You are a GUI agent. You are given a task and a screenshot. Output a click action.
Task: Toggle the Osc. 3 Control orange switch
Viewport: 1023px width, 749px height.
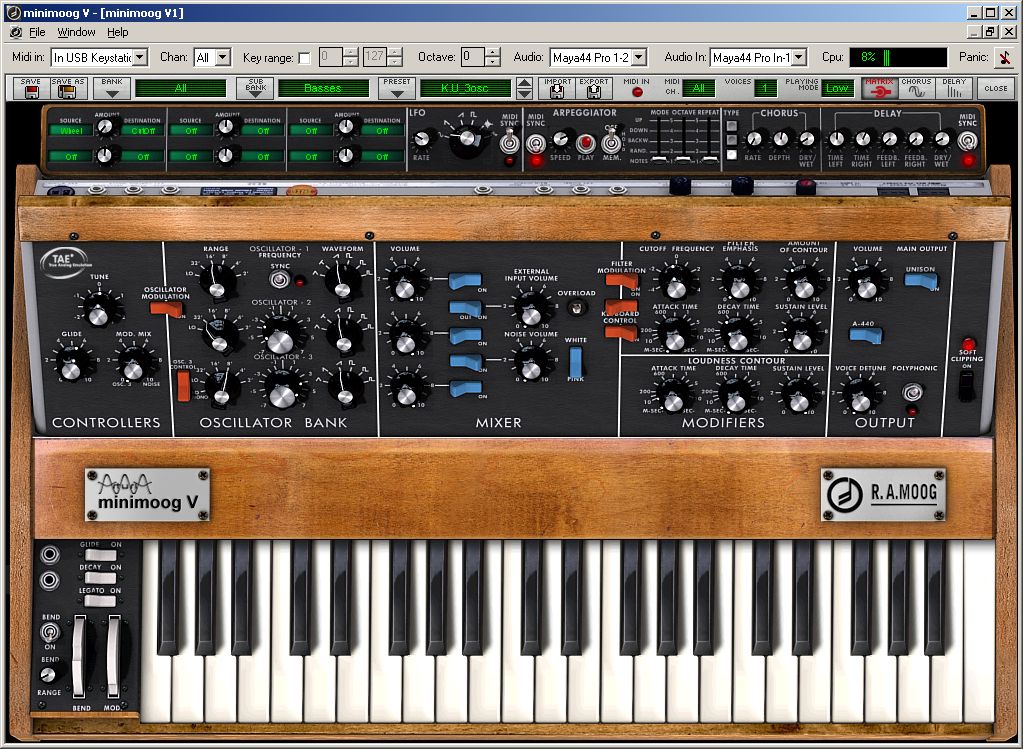tap(183, 386)
